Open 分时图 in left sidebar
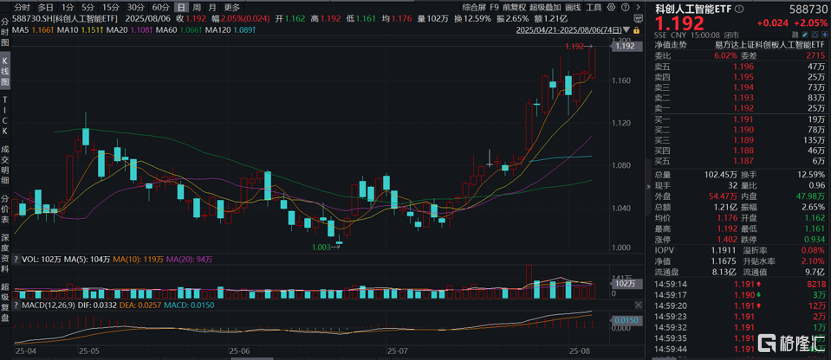The image size is (832, 360). pos(5,31)
